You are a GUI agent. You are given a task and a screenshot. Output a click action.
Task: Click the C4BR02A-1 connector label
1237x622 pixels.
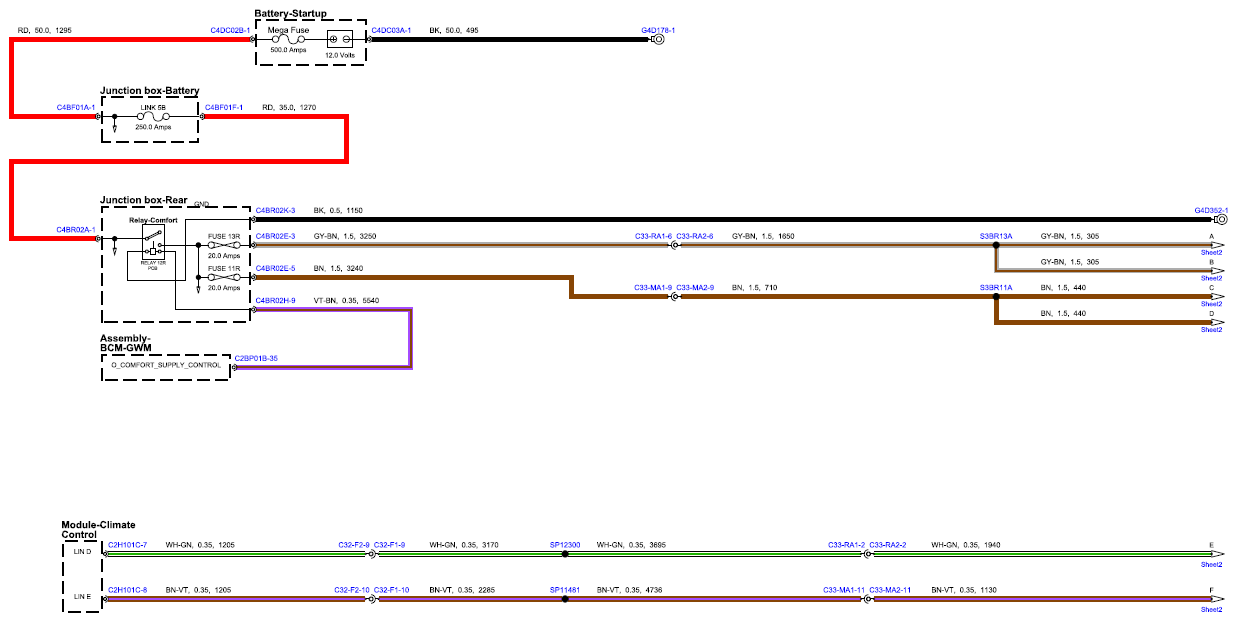(x=76, y=230)
